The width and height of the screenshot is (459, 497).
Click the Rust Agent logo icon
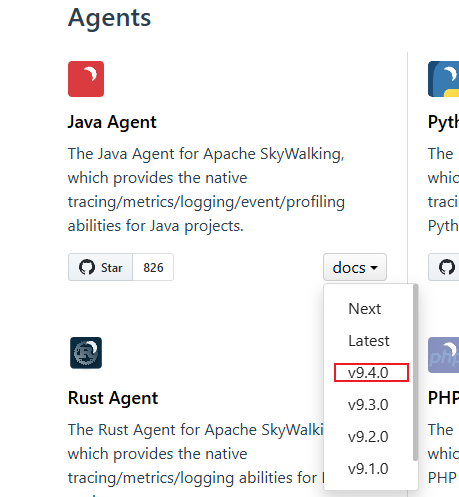pos(86,353)
